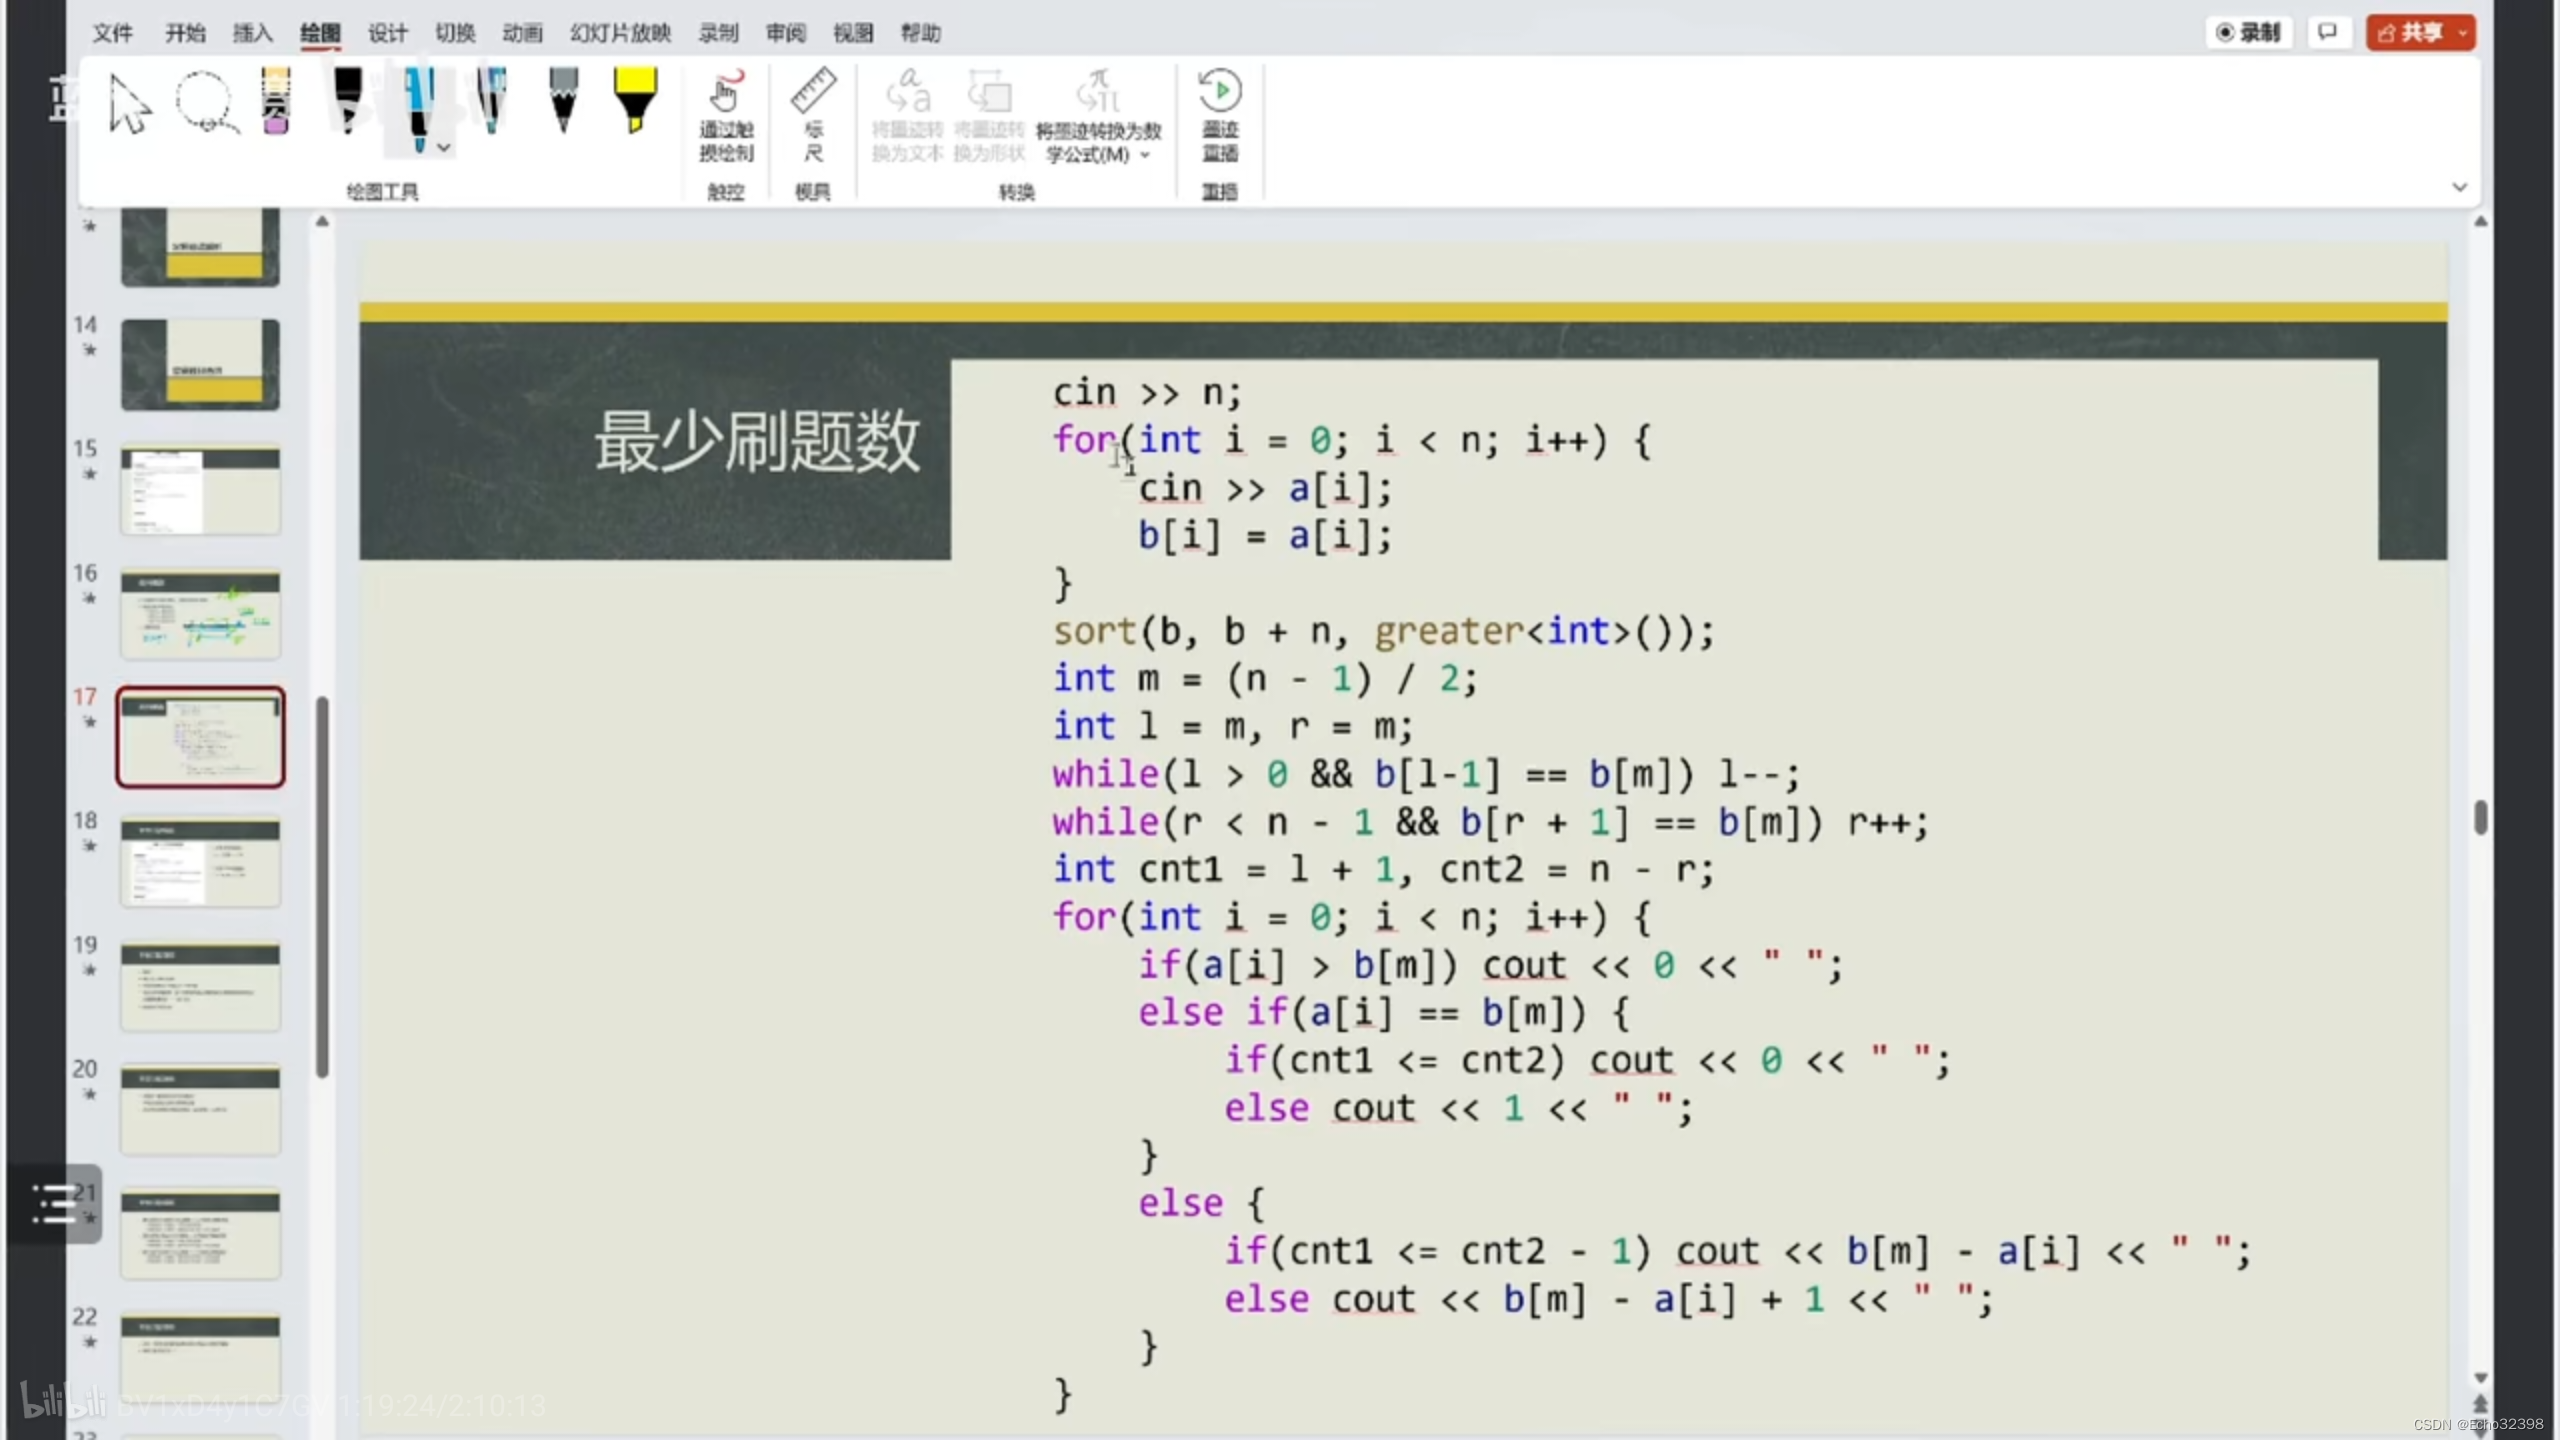Screen dimensions: 2560x1440
Task: Click the sort(b, b + n, greater<int>()) line
Action: 1383,631
